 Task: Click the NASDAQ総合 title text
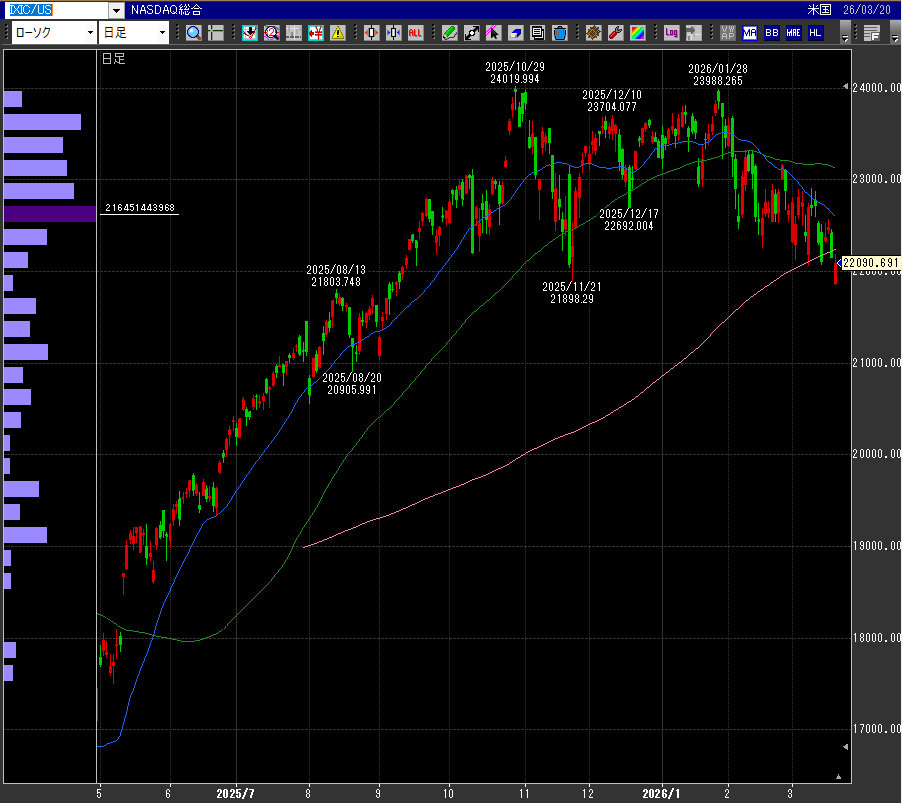166,10
